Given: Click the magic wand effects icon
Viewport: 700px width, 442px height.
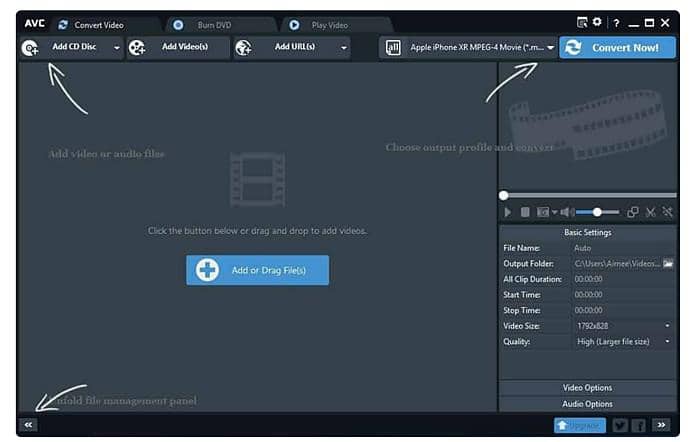Looking at the screenshot, I should tap(667, 212).
